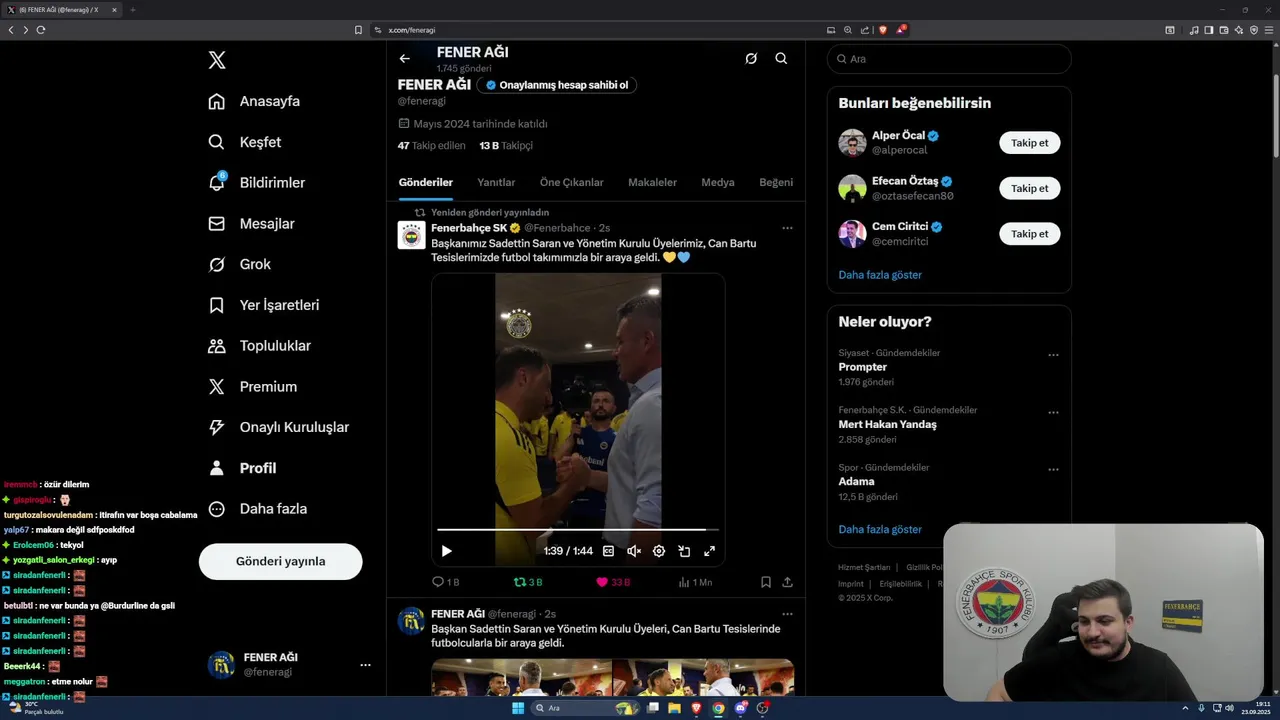Bookmark the Fenerbahçe SK post
The width and height of the screenshot is (1280, 720).
coord(765,582)
